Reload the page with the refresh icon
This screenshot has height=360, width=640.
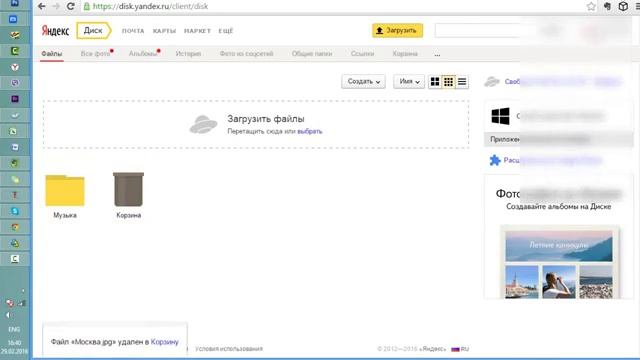click(x=71, y=6)
